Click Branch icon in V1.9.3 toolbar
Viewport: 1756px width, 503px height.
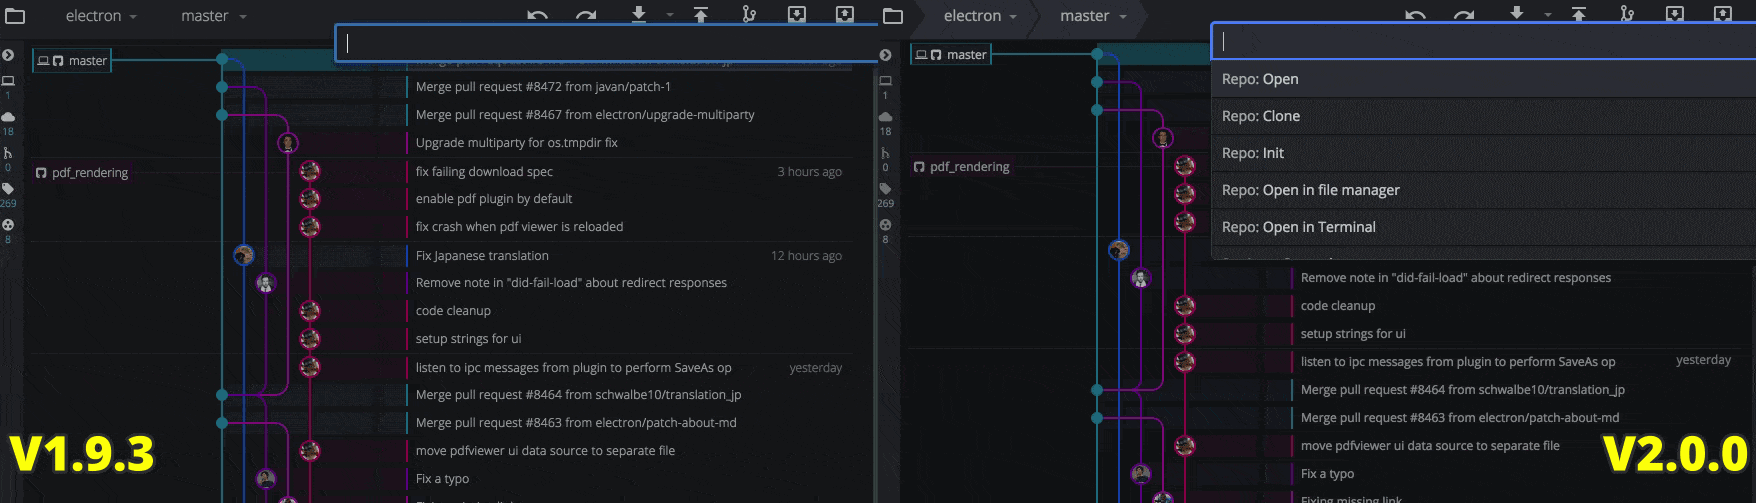[x=749, y=14]
